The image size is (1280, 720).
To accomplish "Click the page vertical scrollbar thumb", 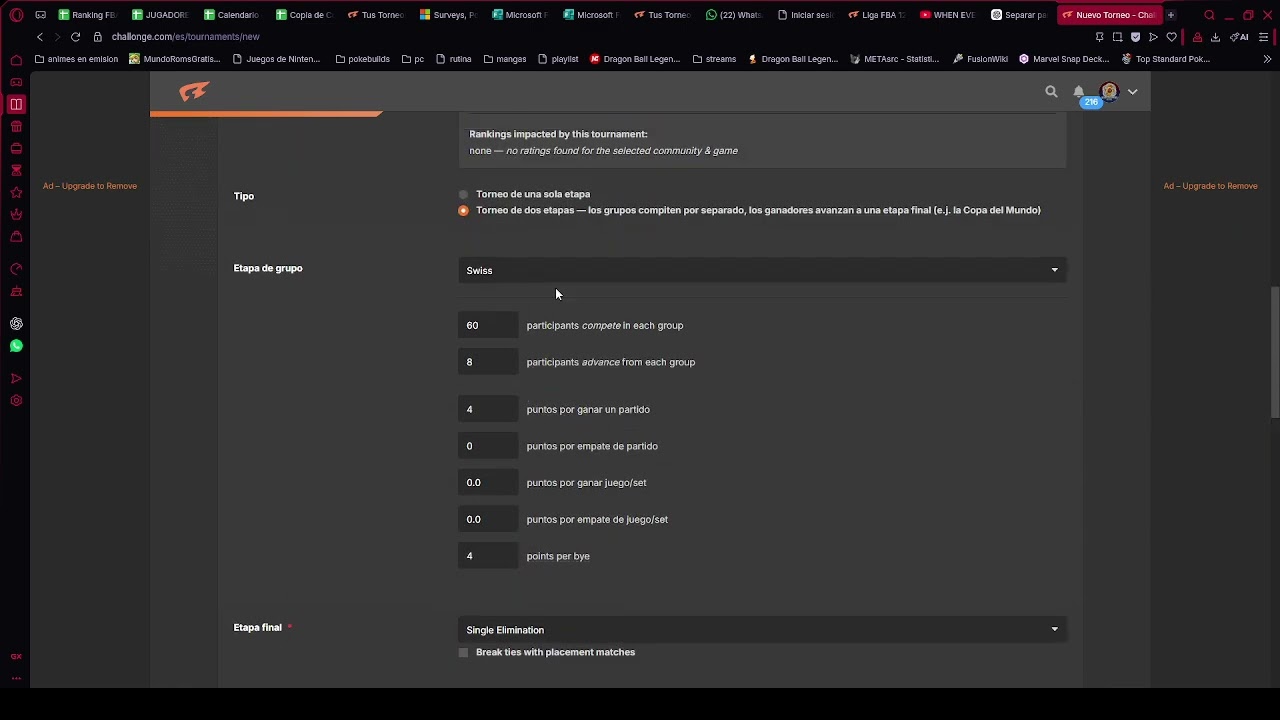I will 1274,353.
